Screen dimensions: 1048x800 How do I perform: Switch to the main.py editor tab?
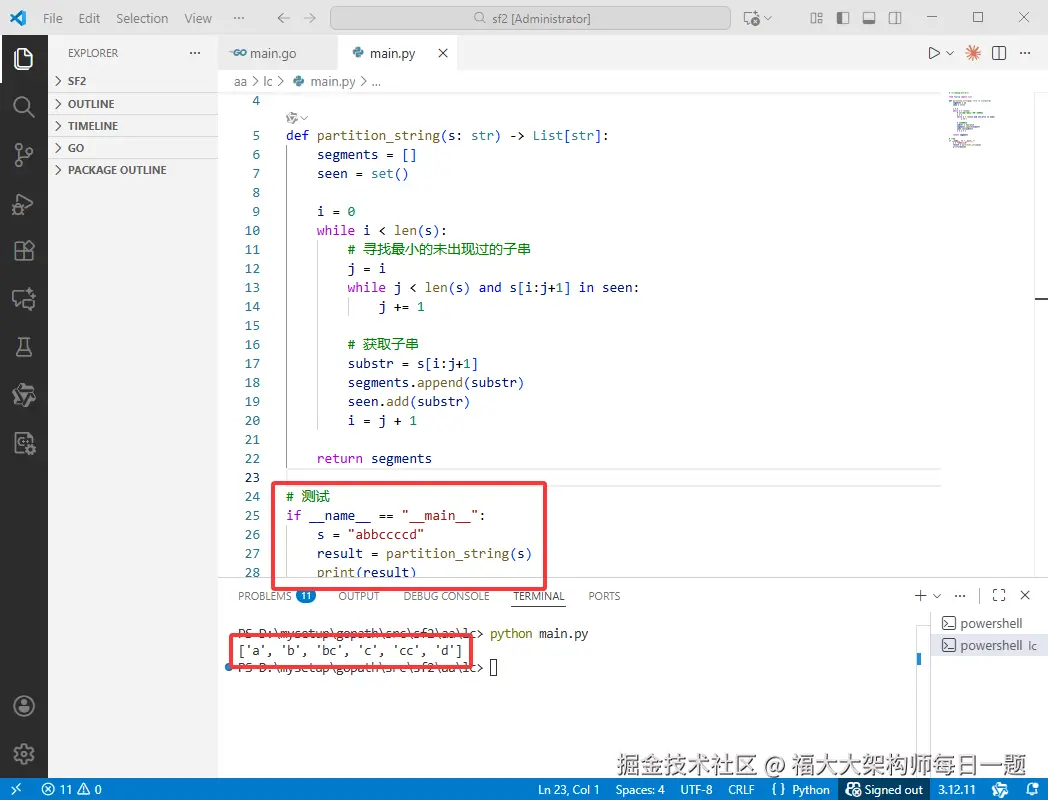[x=392, y=53]
